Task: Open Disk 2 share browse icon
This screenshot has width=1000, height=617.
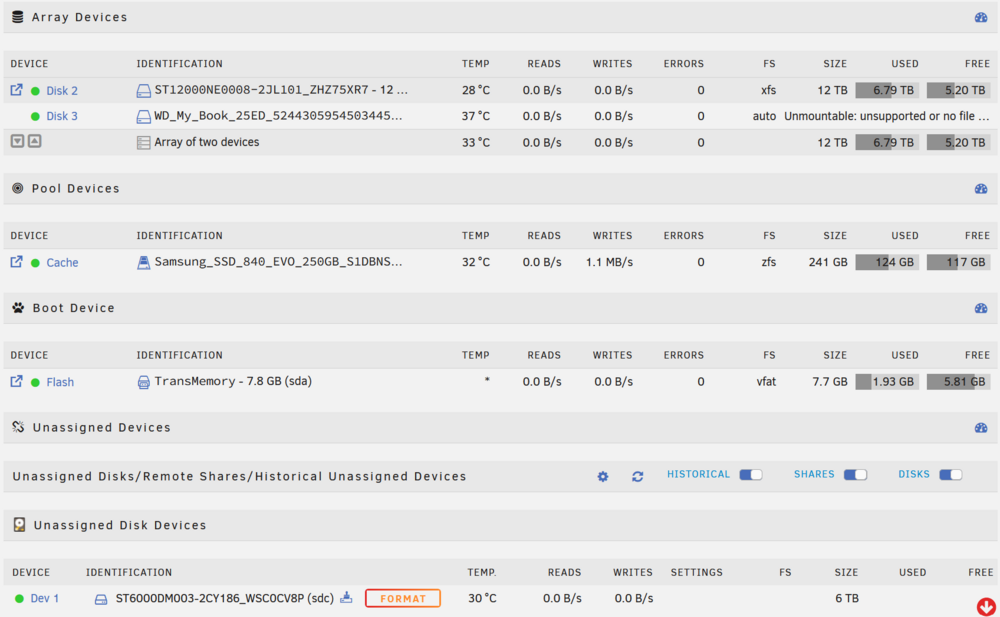Action: coord(17,90)
